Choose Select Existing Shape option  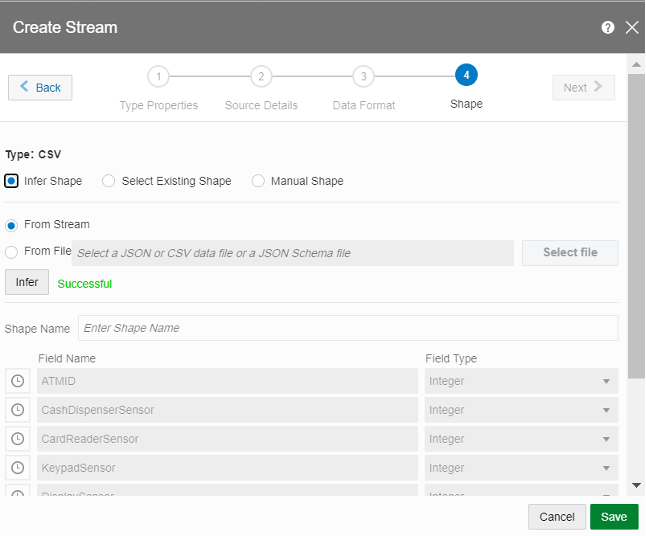tap(109, 181)
